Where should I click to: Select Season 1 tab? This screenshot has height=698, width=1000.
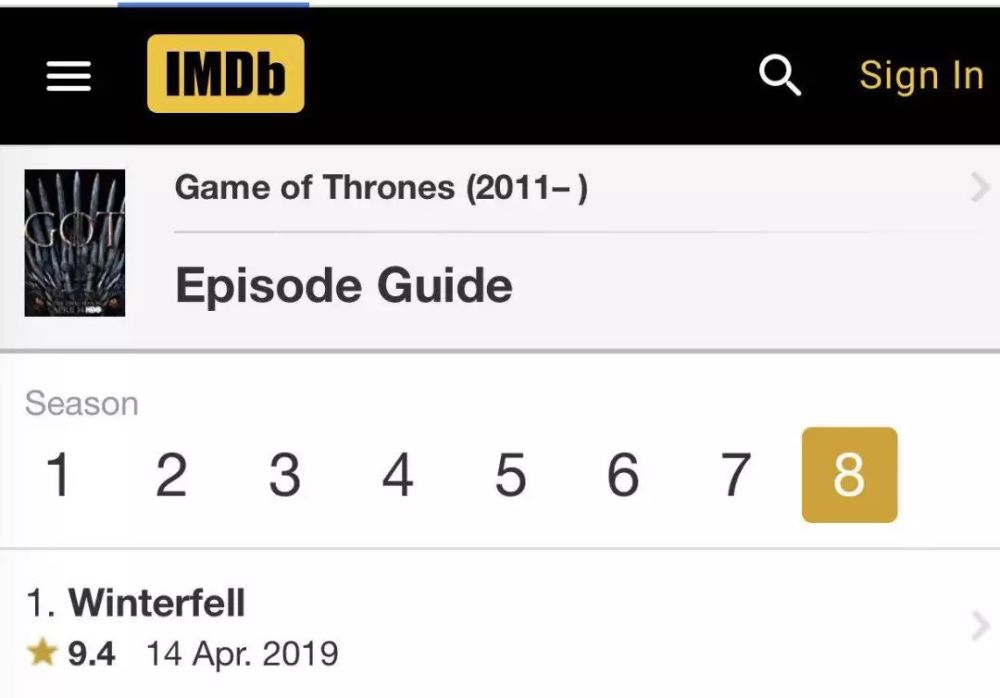[x=58, y=475]
